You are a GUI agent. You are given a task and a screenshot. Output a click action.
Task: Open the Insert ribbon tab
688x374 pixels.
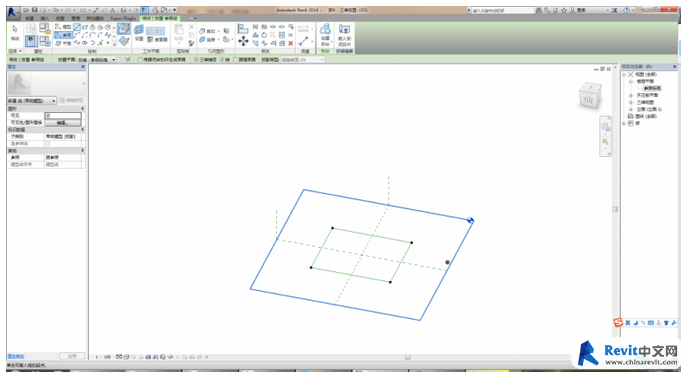45,18
